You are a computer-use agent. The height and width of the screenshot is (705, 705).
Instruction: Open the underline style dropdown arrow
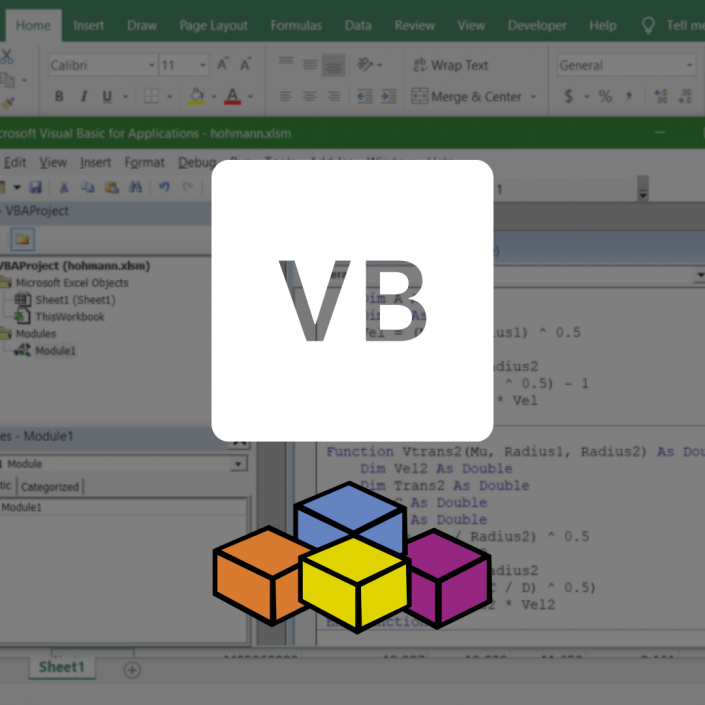(x=125, y=96)
